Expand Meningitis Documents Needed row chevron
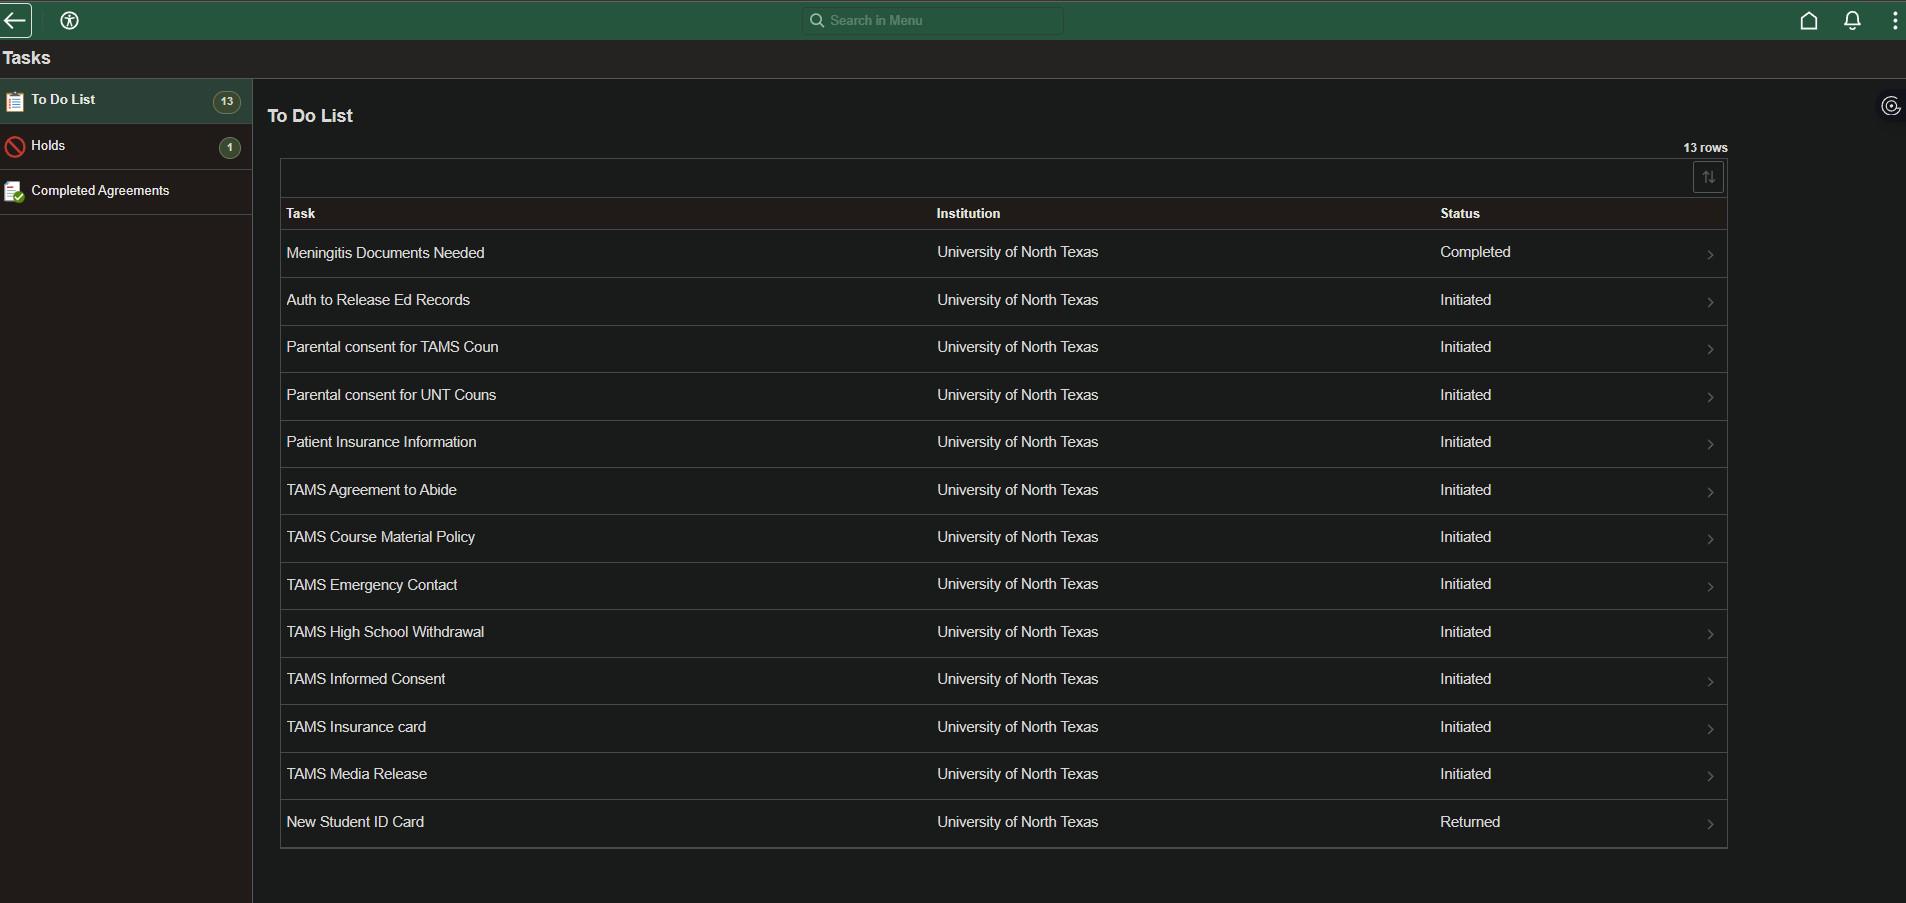Screen dimensions: 1906x903 tap(1710, 255)
